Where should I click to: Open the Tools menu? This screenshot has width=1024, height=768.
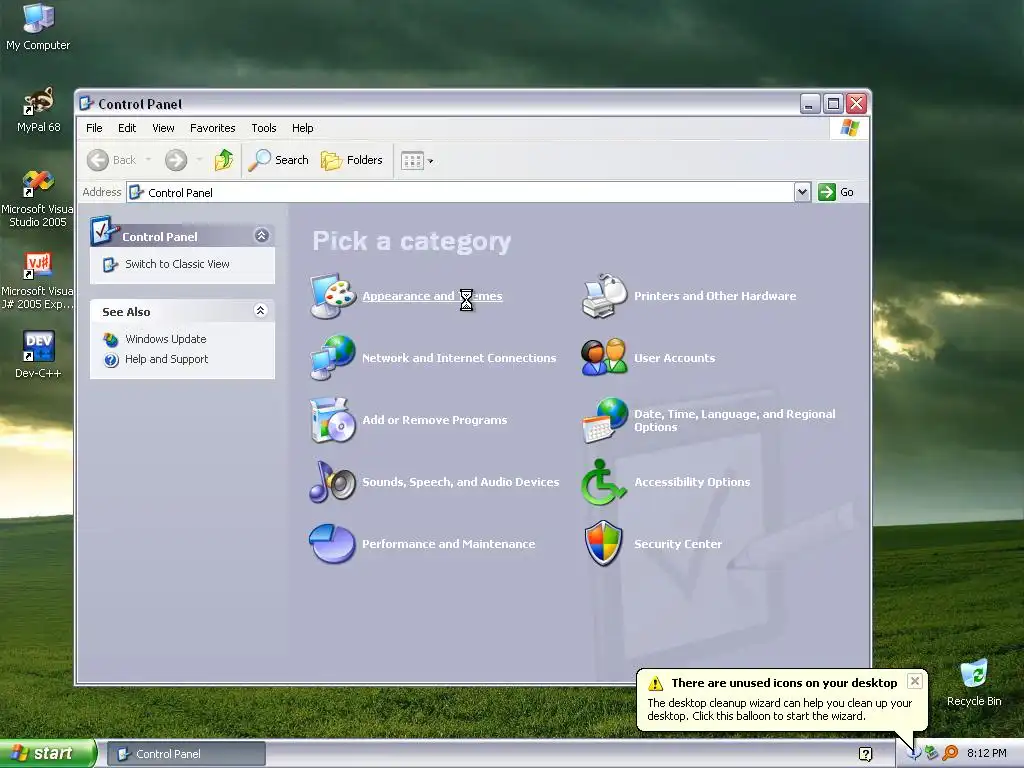coord(264,128)
